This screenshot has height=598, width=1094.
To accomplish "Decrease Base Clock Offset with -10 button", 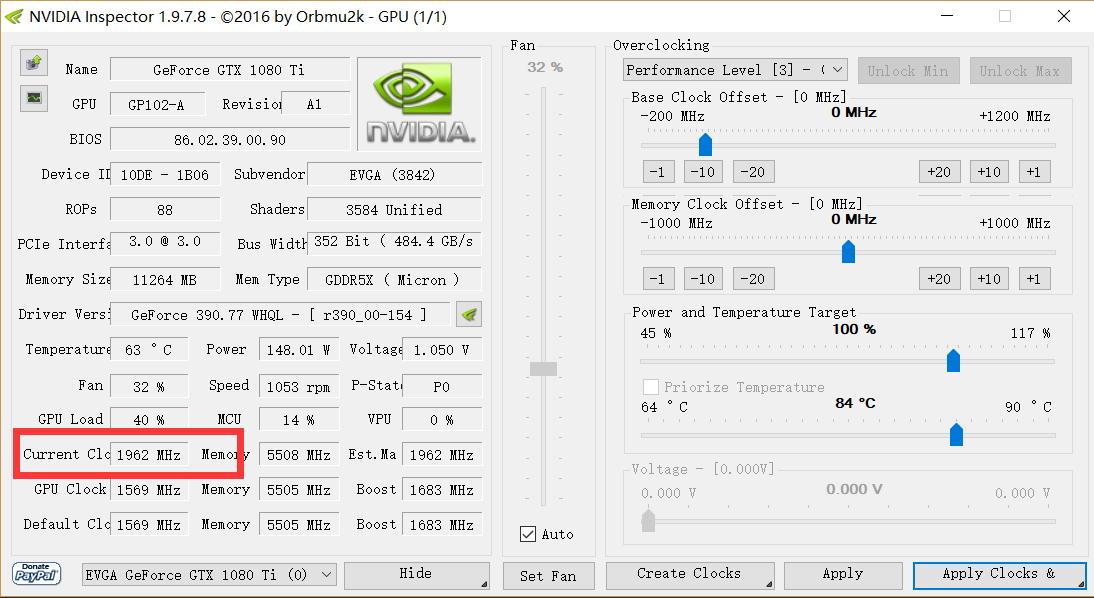I will tap(703, 172).
